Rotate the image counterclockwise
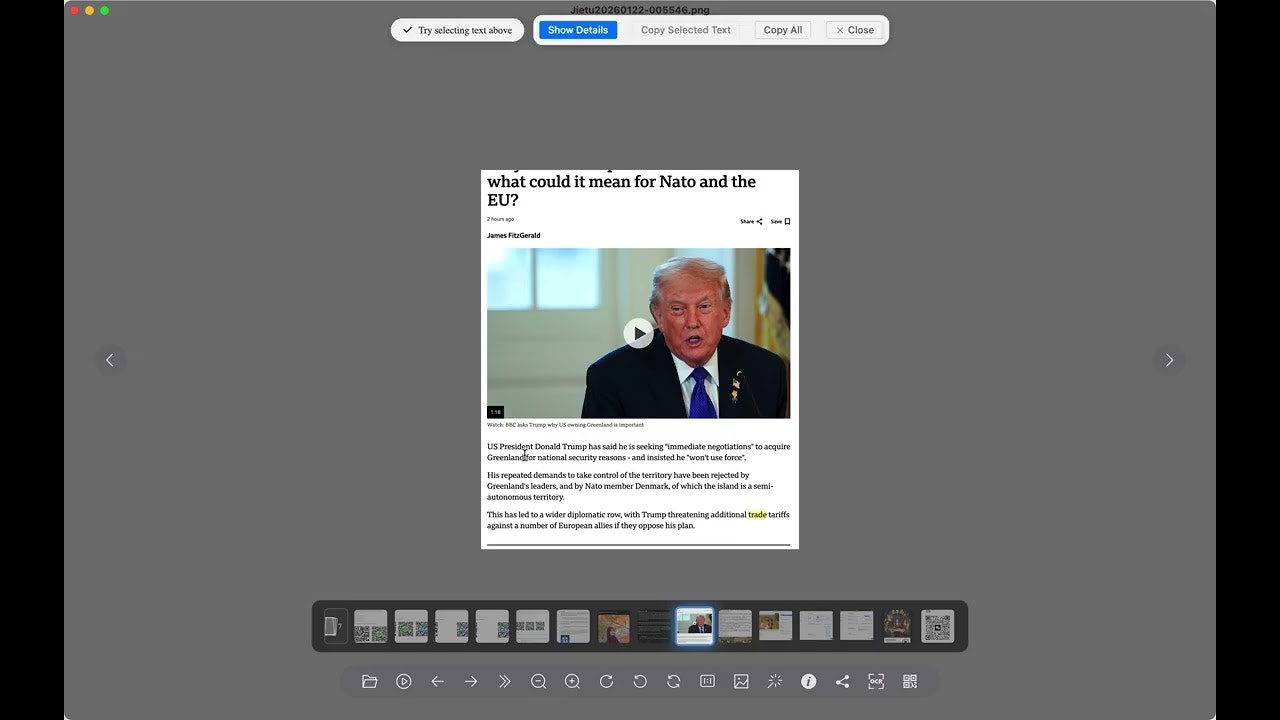Viewport: 1280px width, 720px height. (640, 681)
